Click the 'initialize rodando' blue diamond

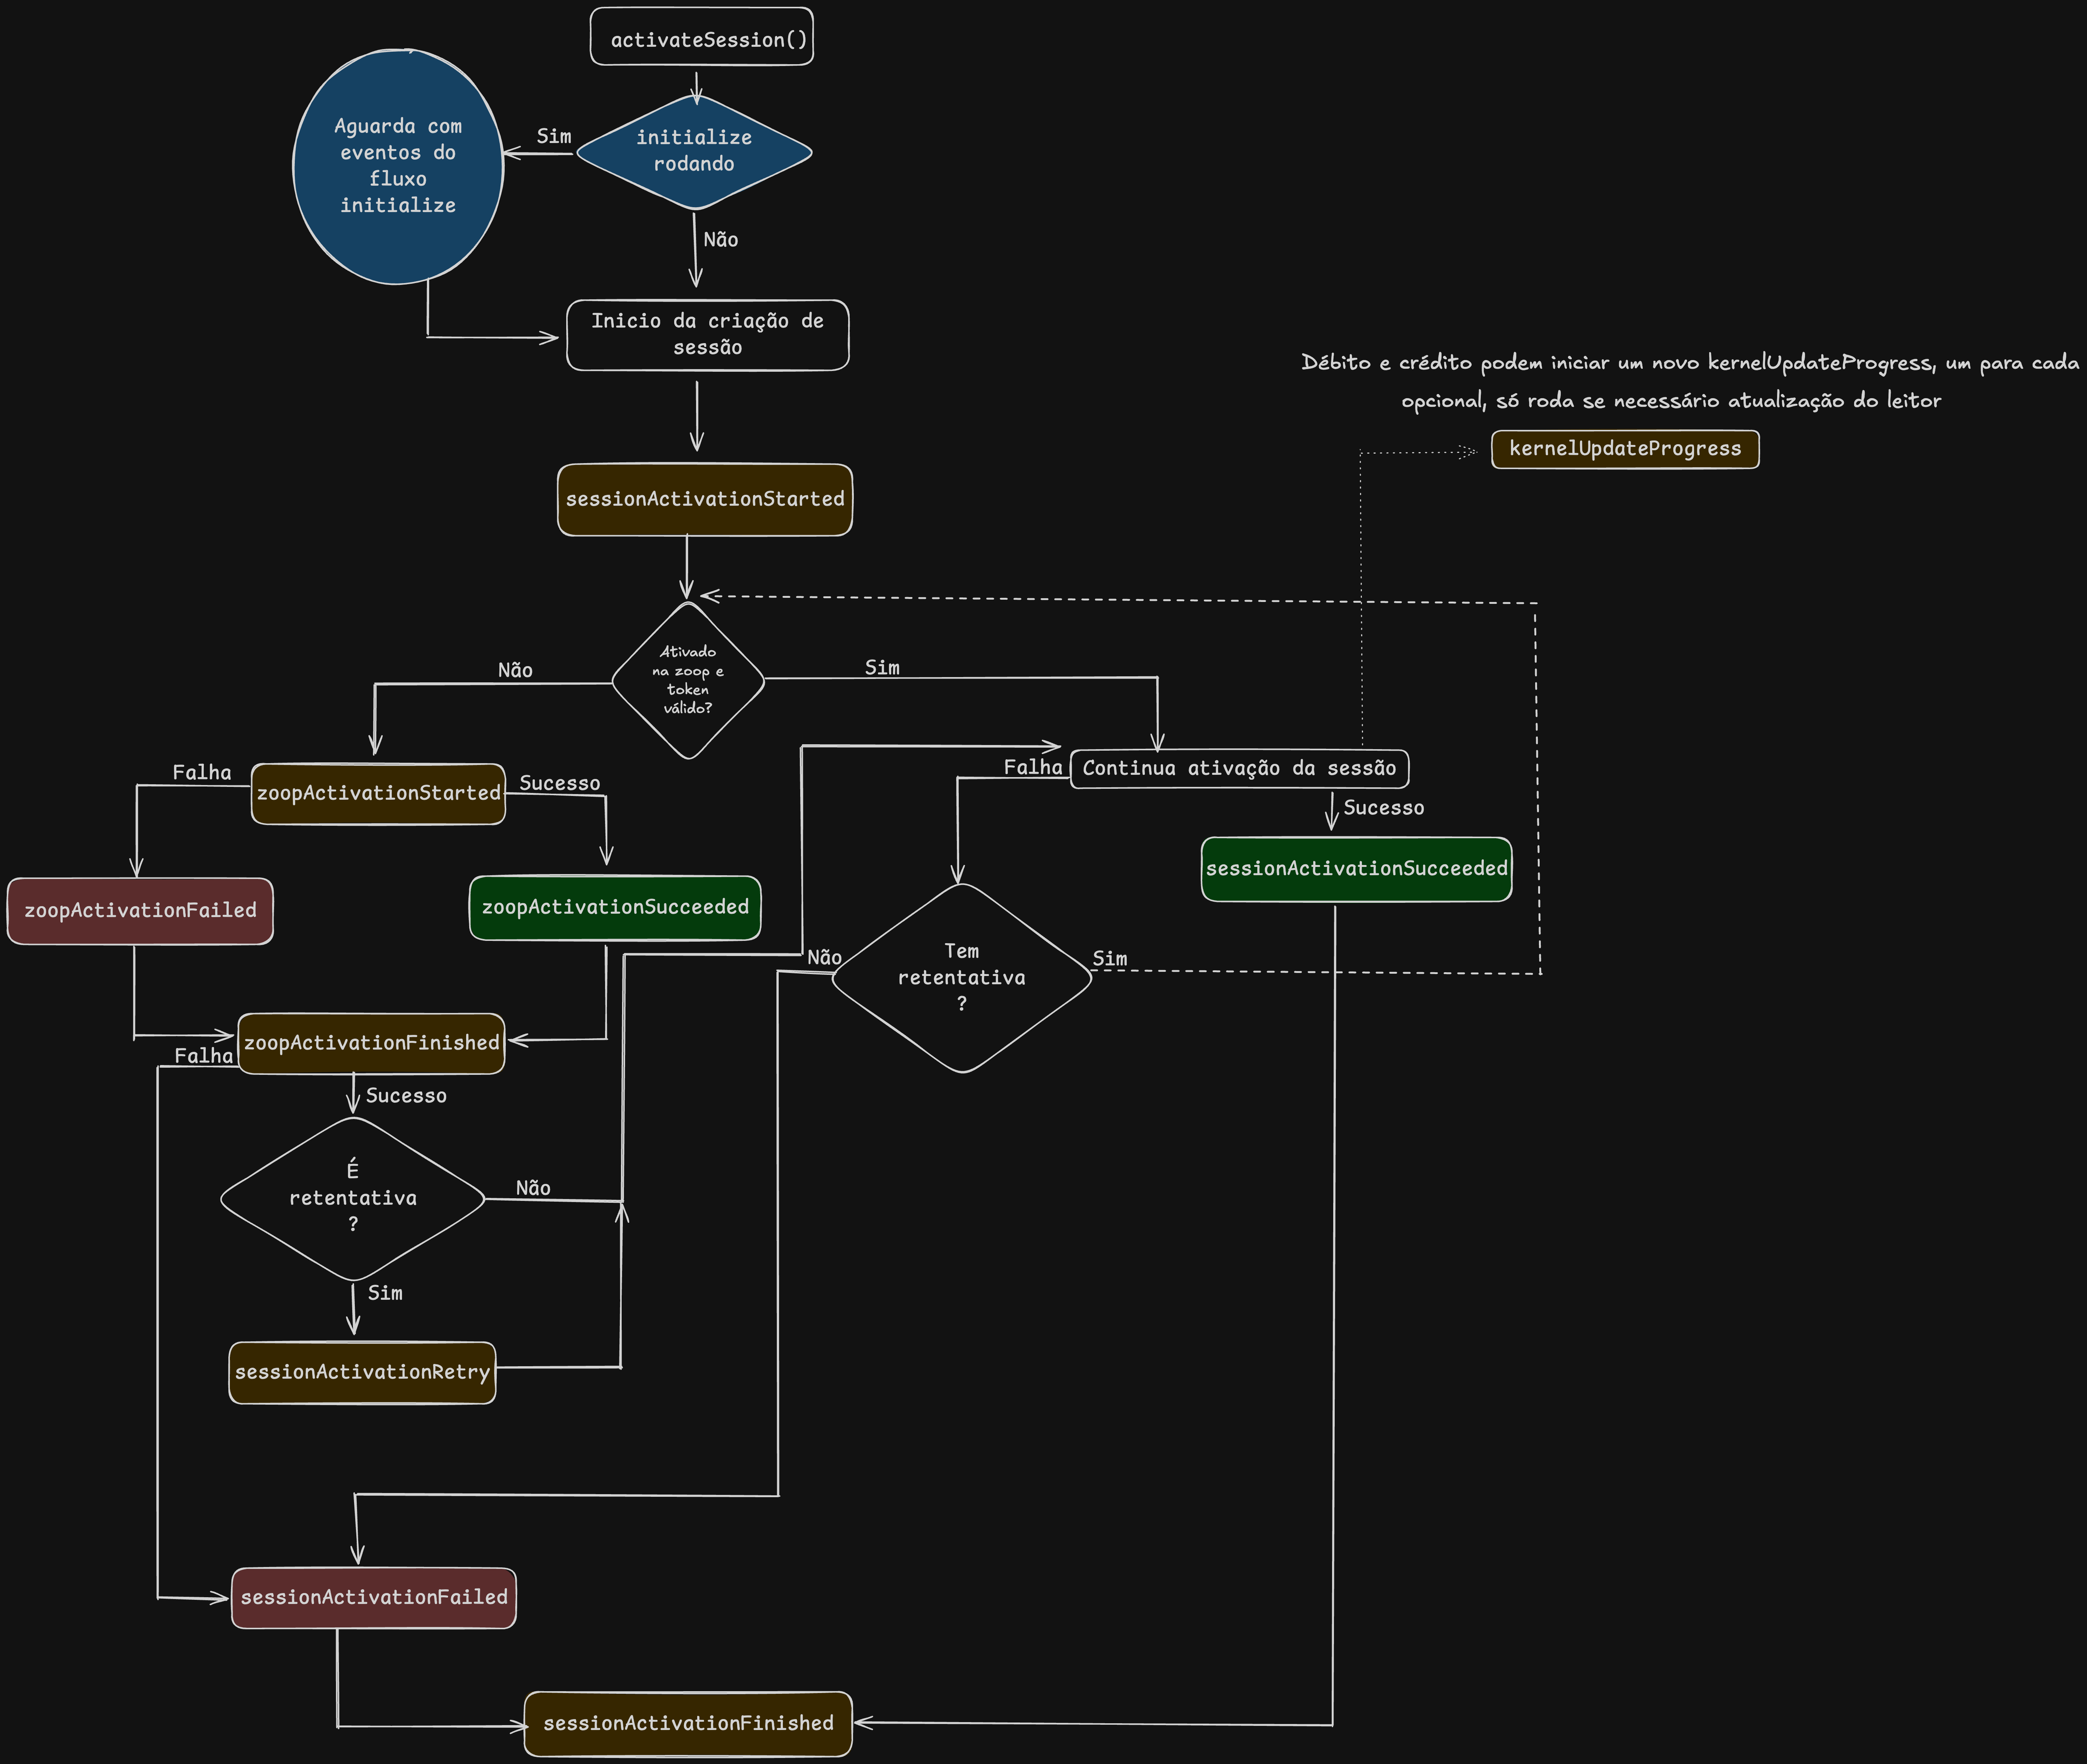pyautogui.click(x=694, y=152)
